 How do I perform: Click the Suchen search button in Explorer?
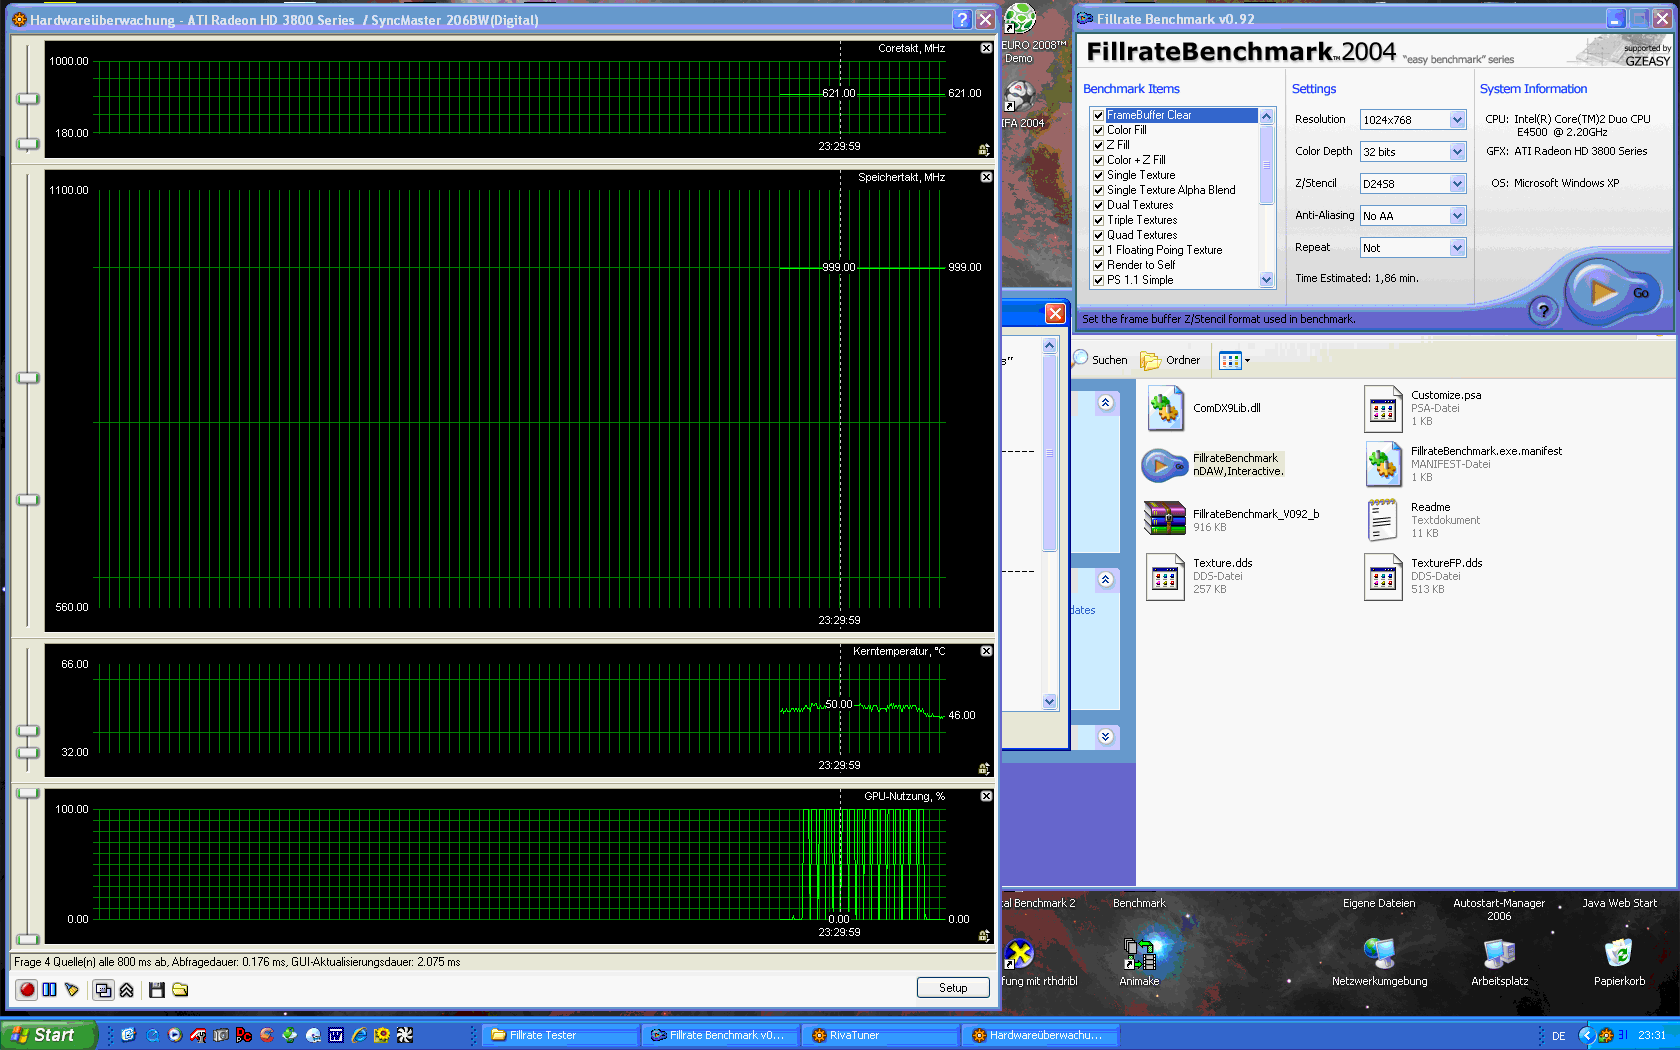point(1100,360)
